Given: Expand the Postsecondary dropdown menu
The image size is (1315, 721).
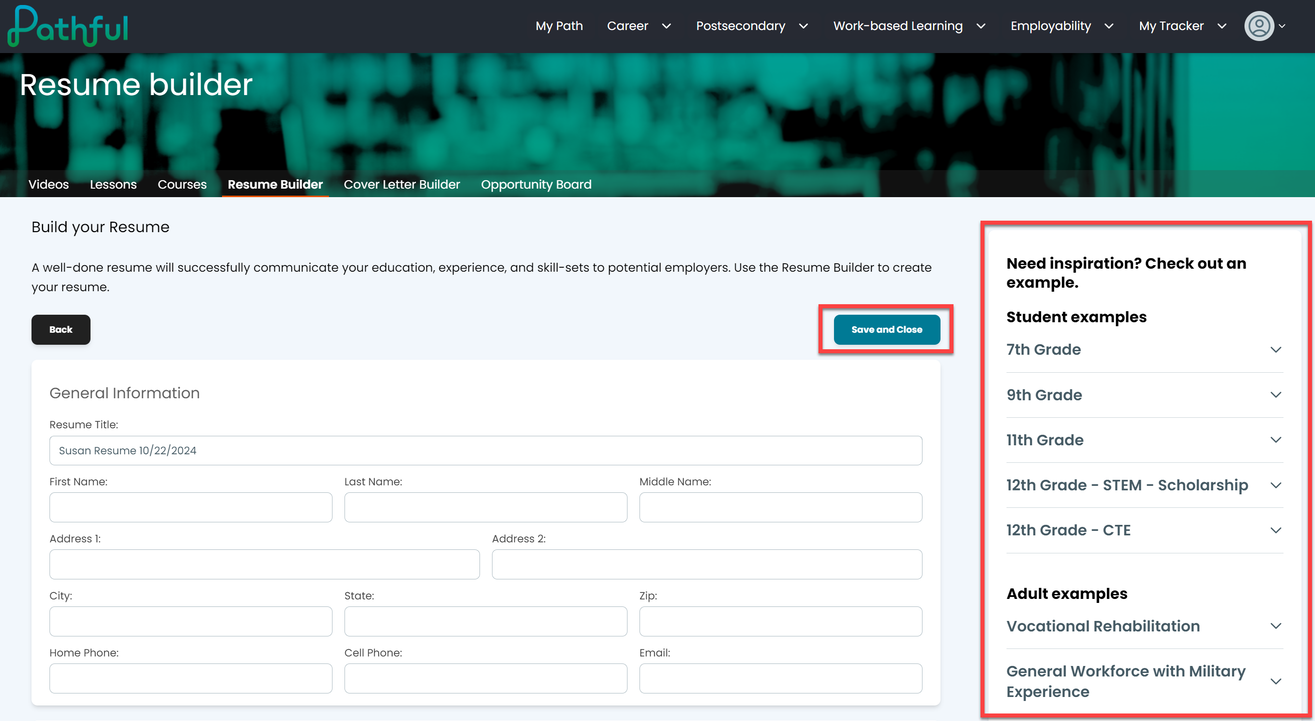Looking at the screenshot, I should pyautogui.click(x=752, y=26).
